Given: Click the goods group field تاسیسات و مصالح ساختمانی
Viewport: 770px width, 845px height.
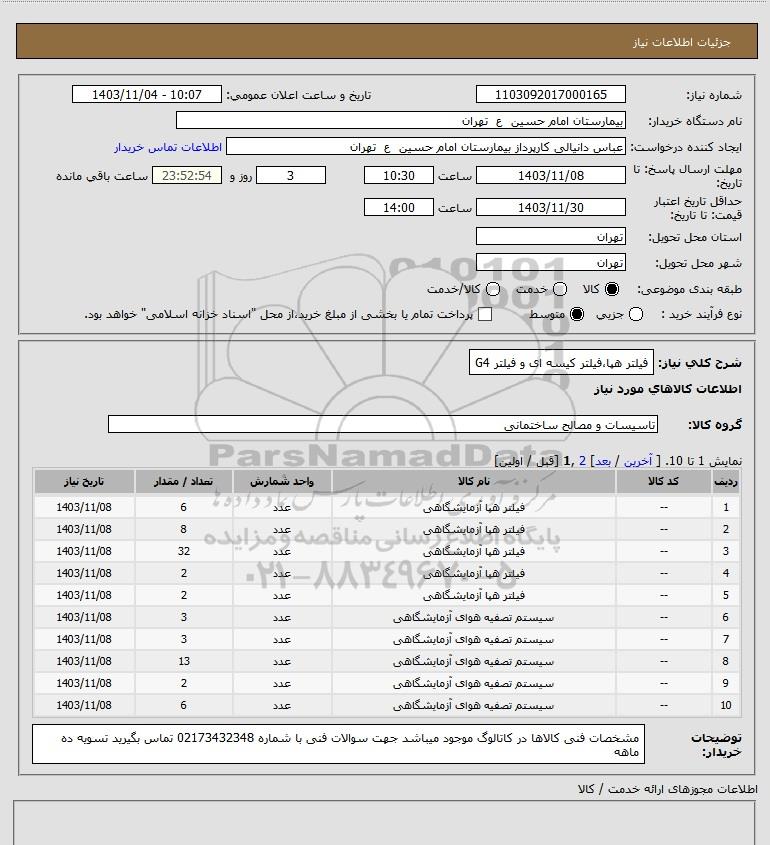Looking at the screenshot, I should [x=383, y=424].
